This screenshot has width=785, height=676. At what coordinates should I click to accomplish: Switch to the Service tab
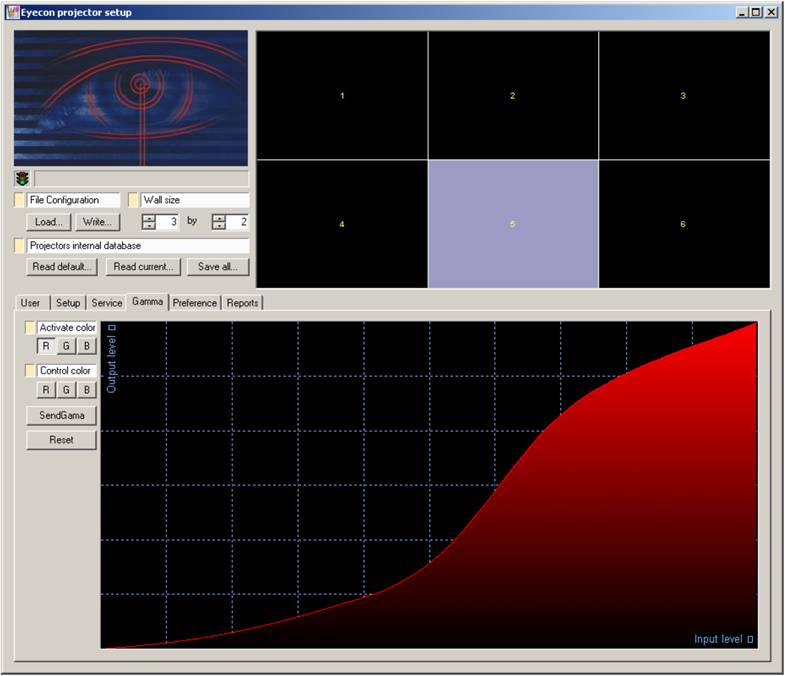[x=107, y=303]
